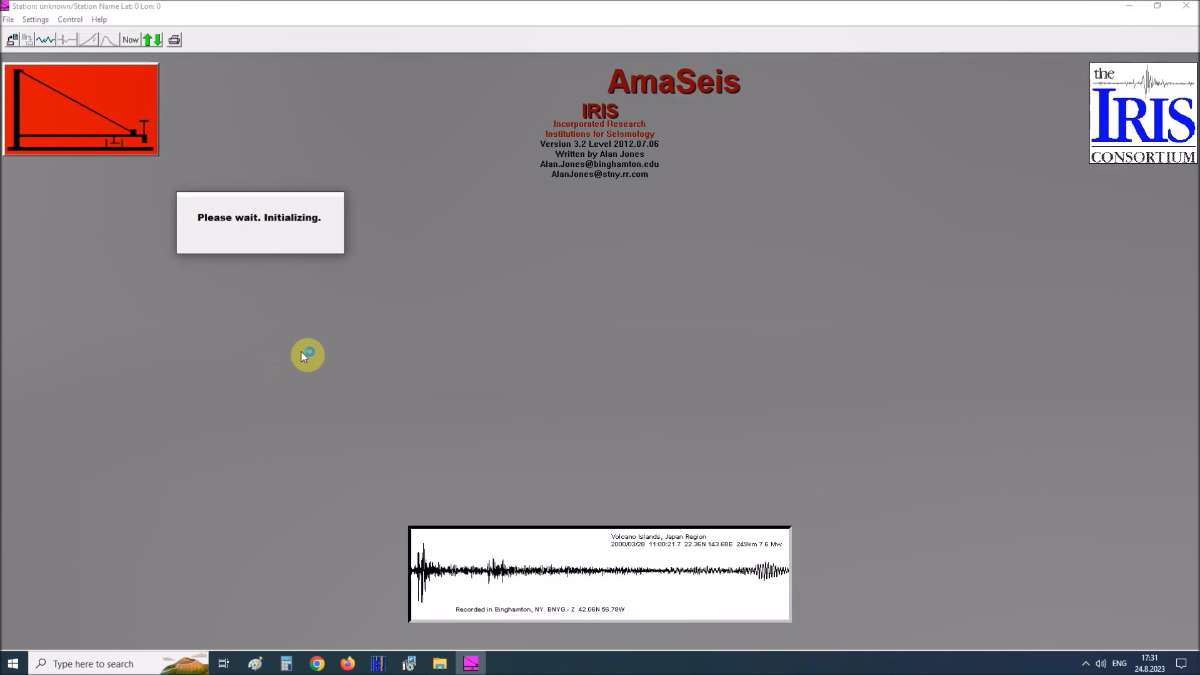This screenshot has width=1200, height=675.
Task: Click the greyed second toolbar icon
Action: (27, 40)
